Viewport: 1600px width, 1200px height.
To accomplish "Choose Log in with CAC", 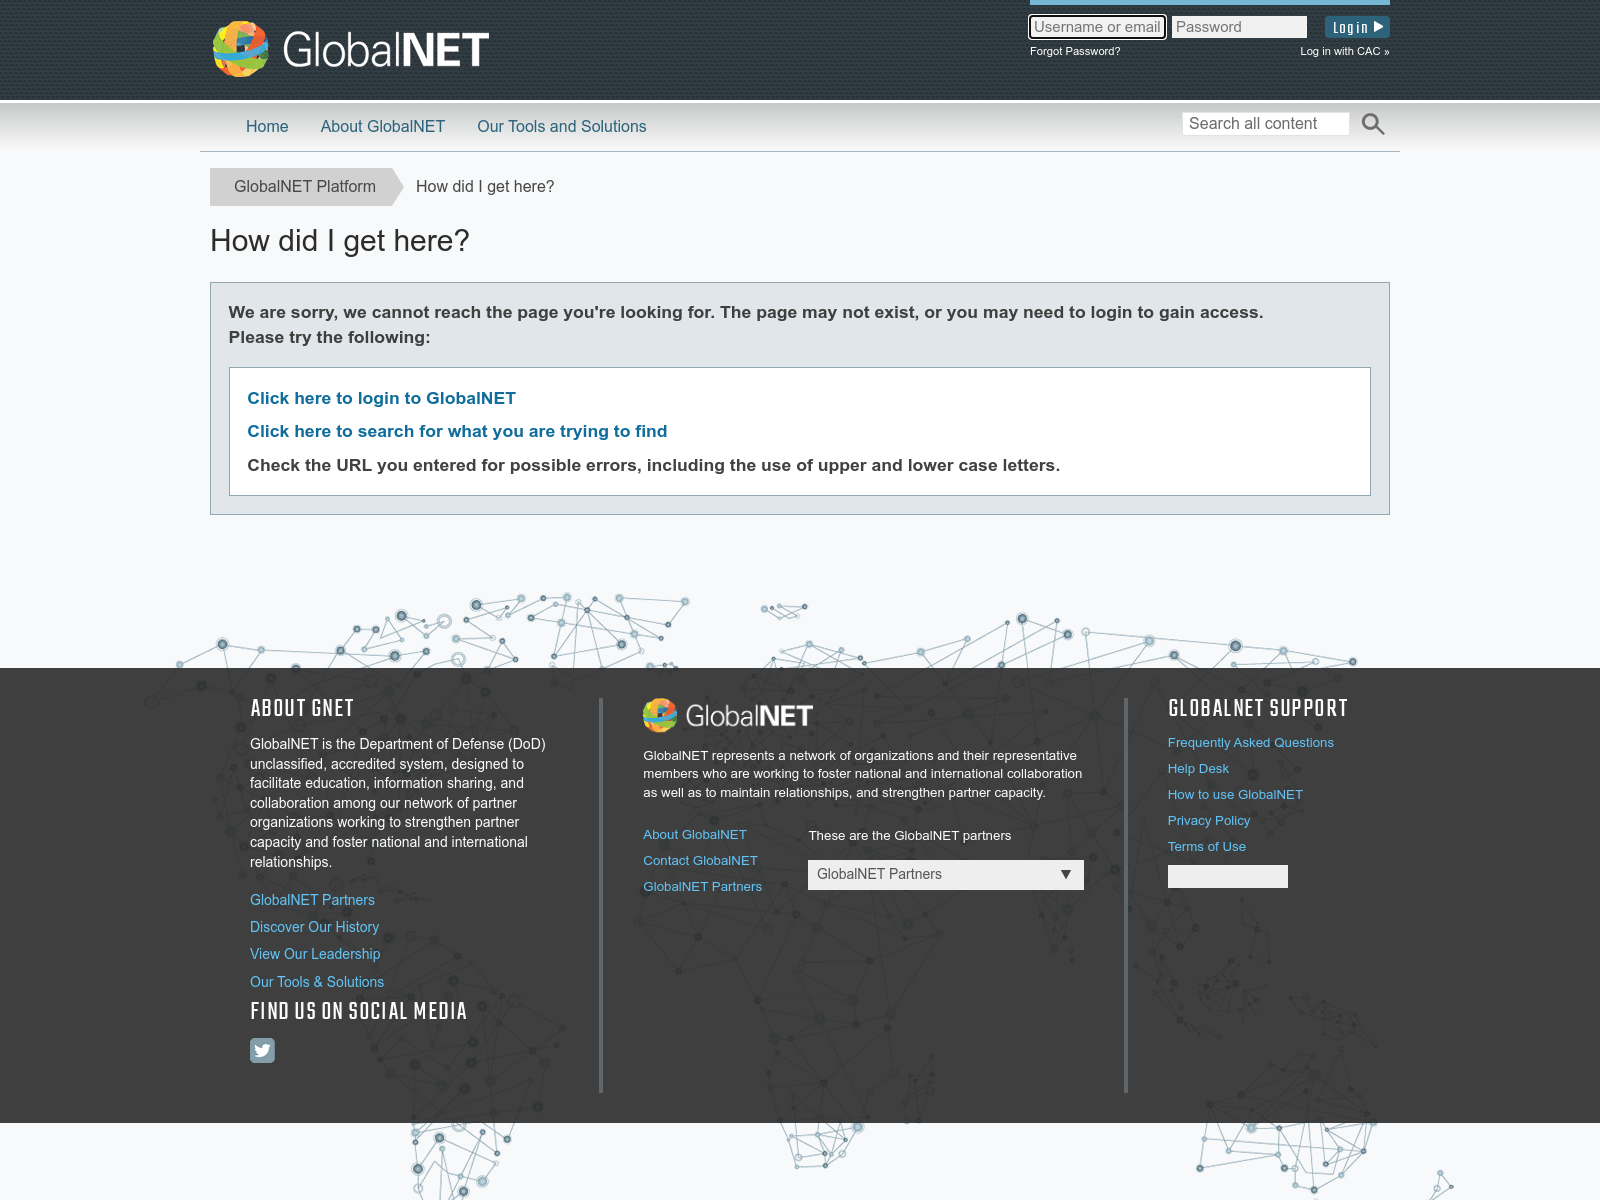I will coord(1345,51).
